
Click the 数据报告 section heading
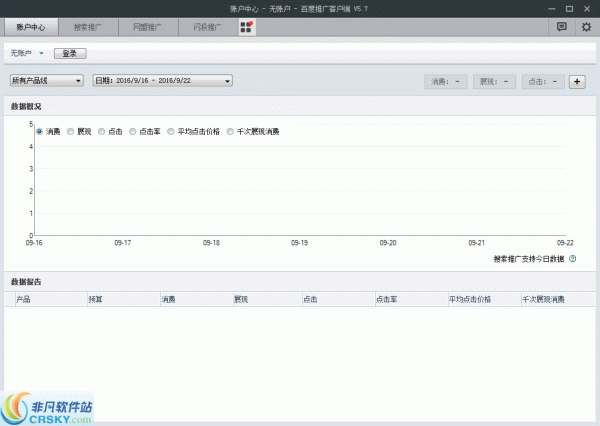tap(26, 282)
